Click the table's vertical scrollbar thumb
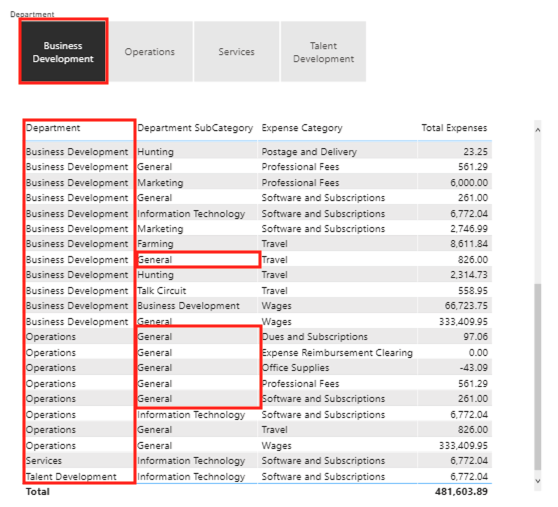558x507 pixels. (538, 376)
